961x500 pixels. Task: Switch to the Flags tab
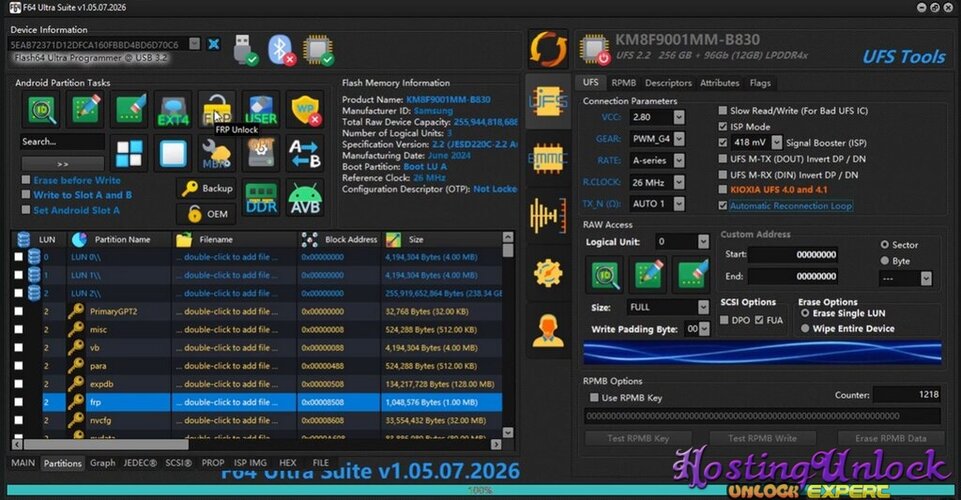tap(760, 83)
